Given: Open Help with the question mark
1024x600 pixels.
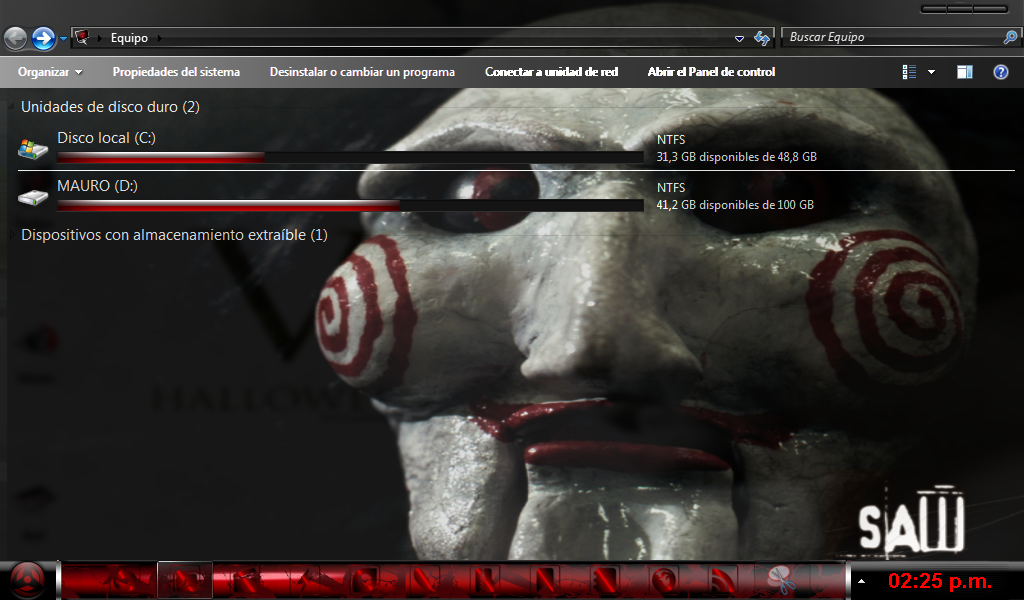Looking at the screenshot, I should click(x=1000, y=72).
